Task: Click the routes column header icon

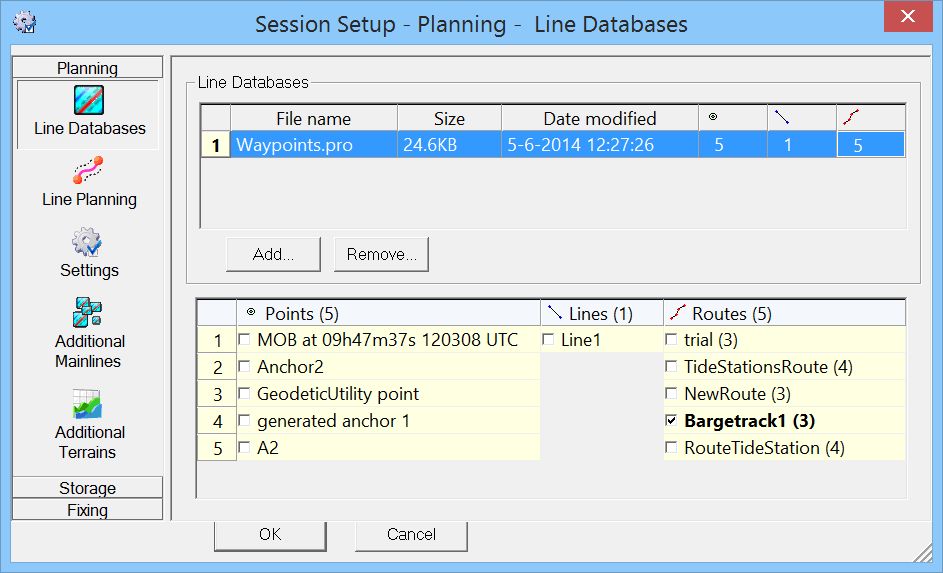Action: pos(851,117)
